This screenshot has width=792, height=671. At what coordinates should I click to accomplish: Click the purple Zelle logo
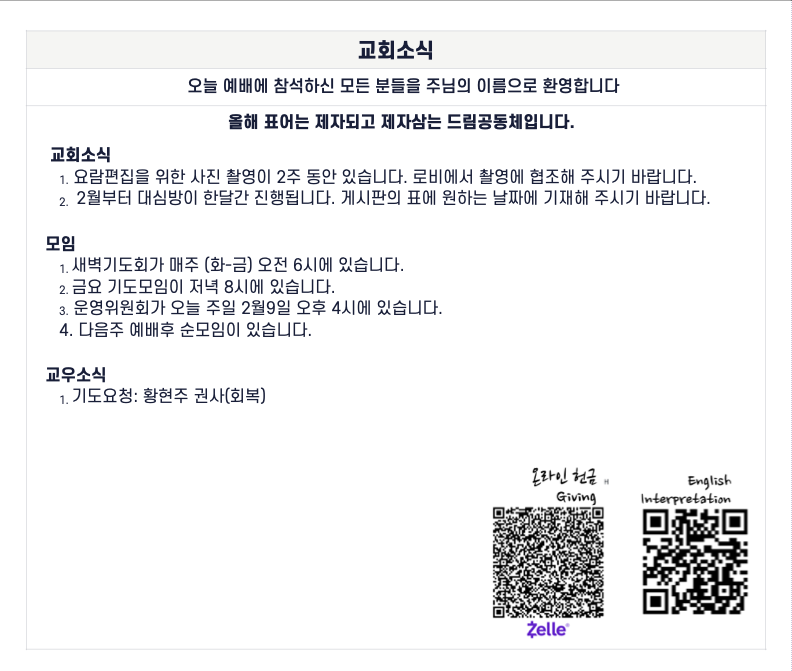(x=548, y=630)
